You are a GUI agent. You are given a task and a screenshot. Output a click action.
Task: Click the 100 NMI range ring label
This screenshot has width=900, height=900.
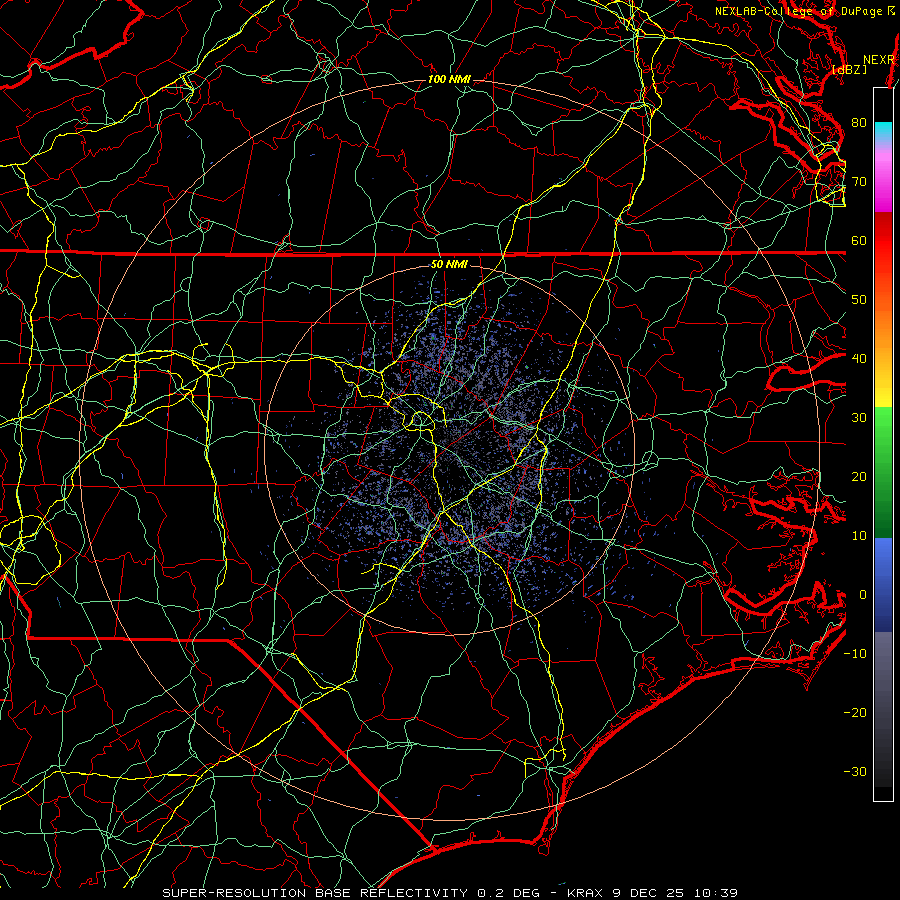449,79
